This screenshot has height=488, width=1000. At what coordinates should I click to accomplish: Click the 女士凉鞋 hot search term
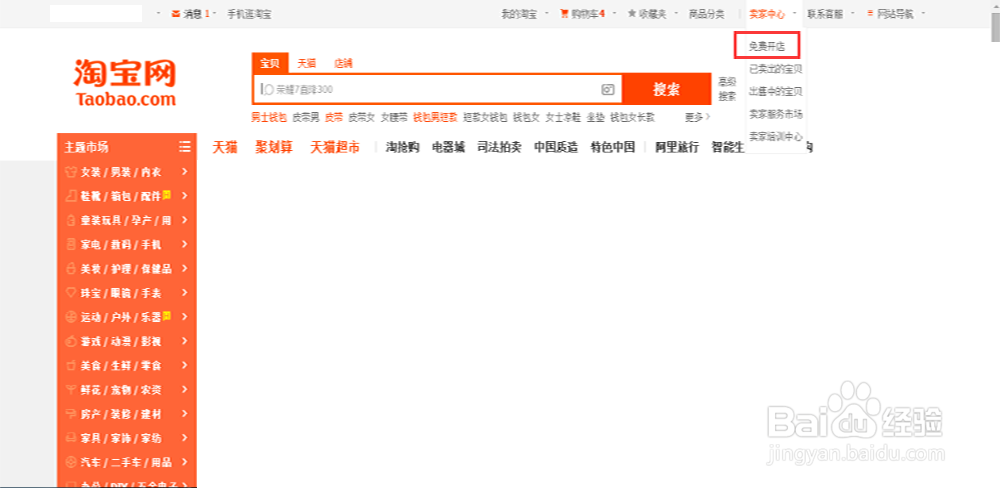pos(563,117)
